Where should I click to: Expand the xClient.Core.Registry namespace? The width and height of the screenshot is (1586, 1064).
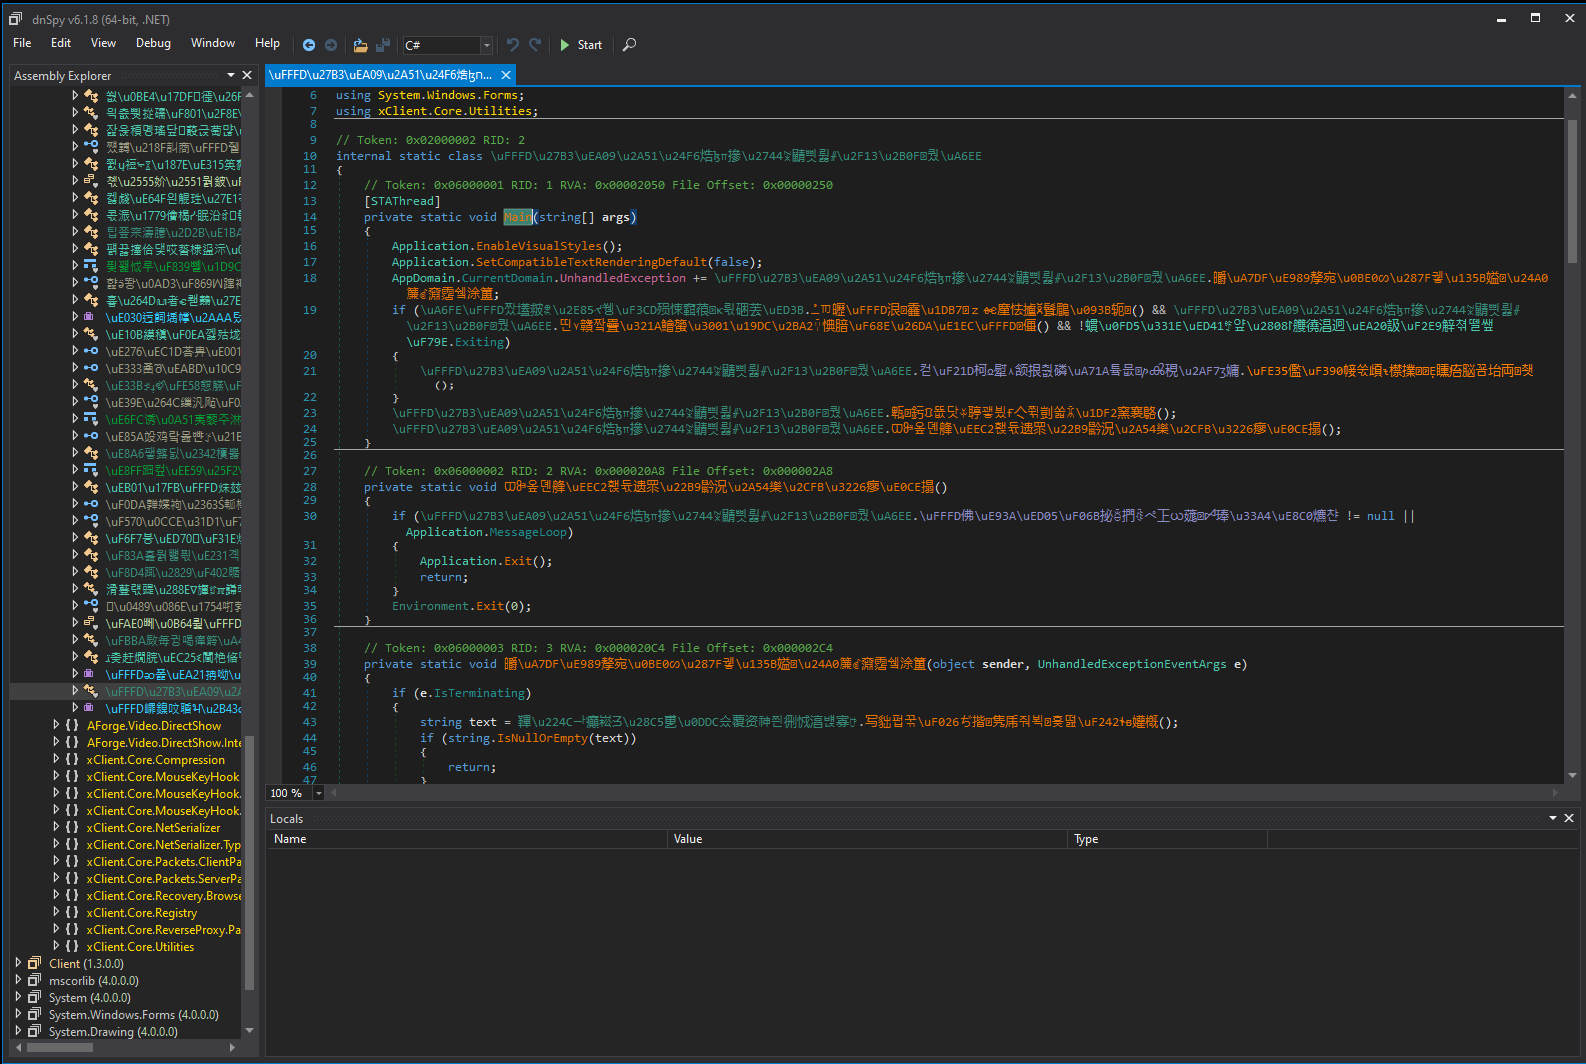56,912
